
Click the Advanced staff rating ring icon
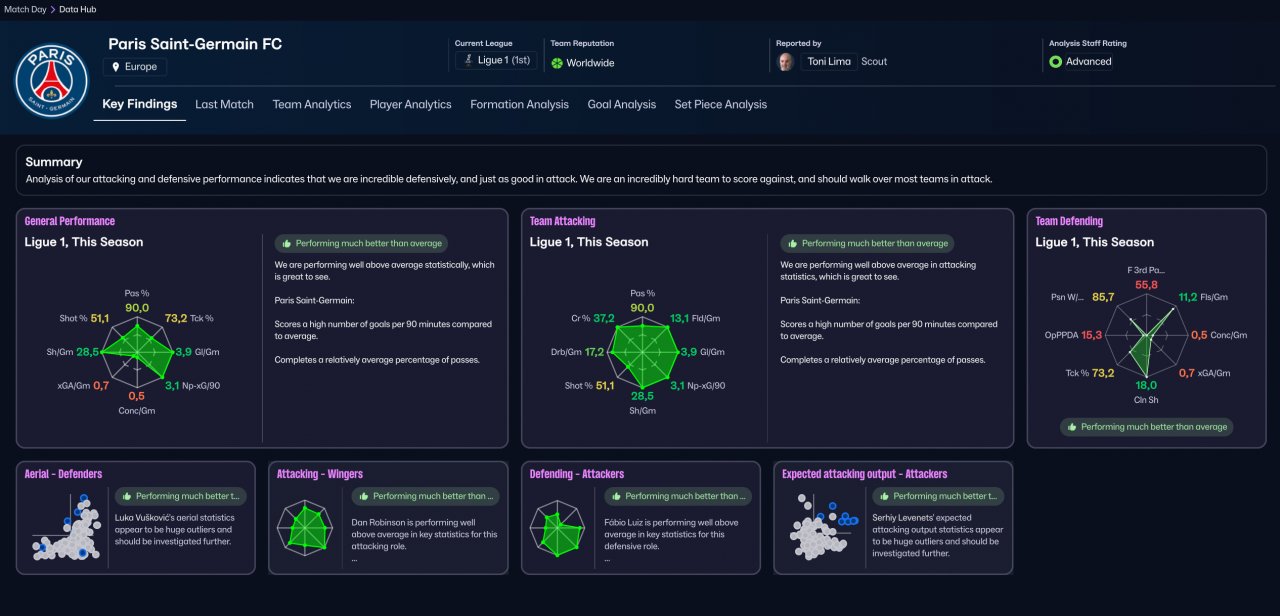(1055, 62)
